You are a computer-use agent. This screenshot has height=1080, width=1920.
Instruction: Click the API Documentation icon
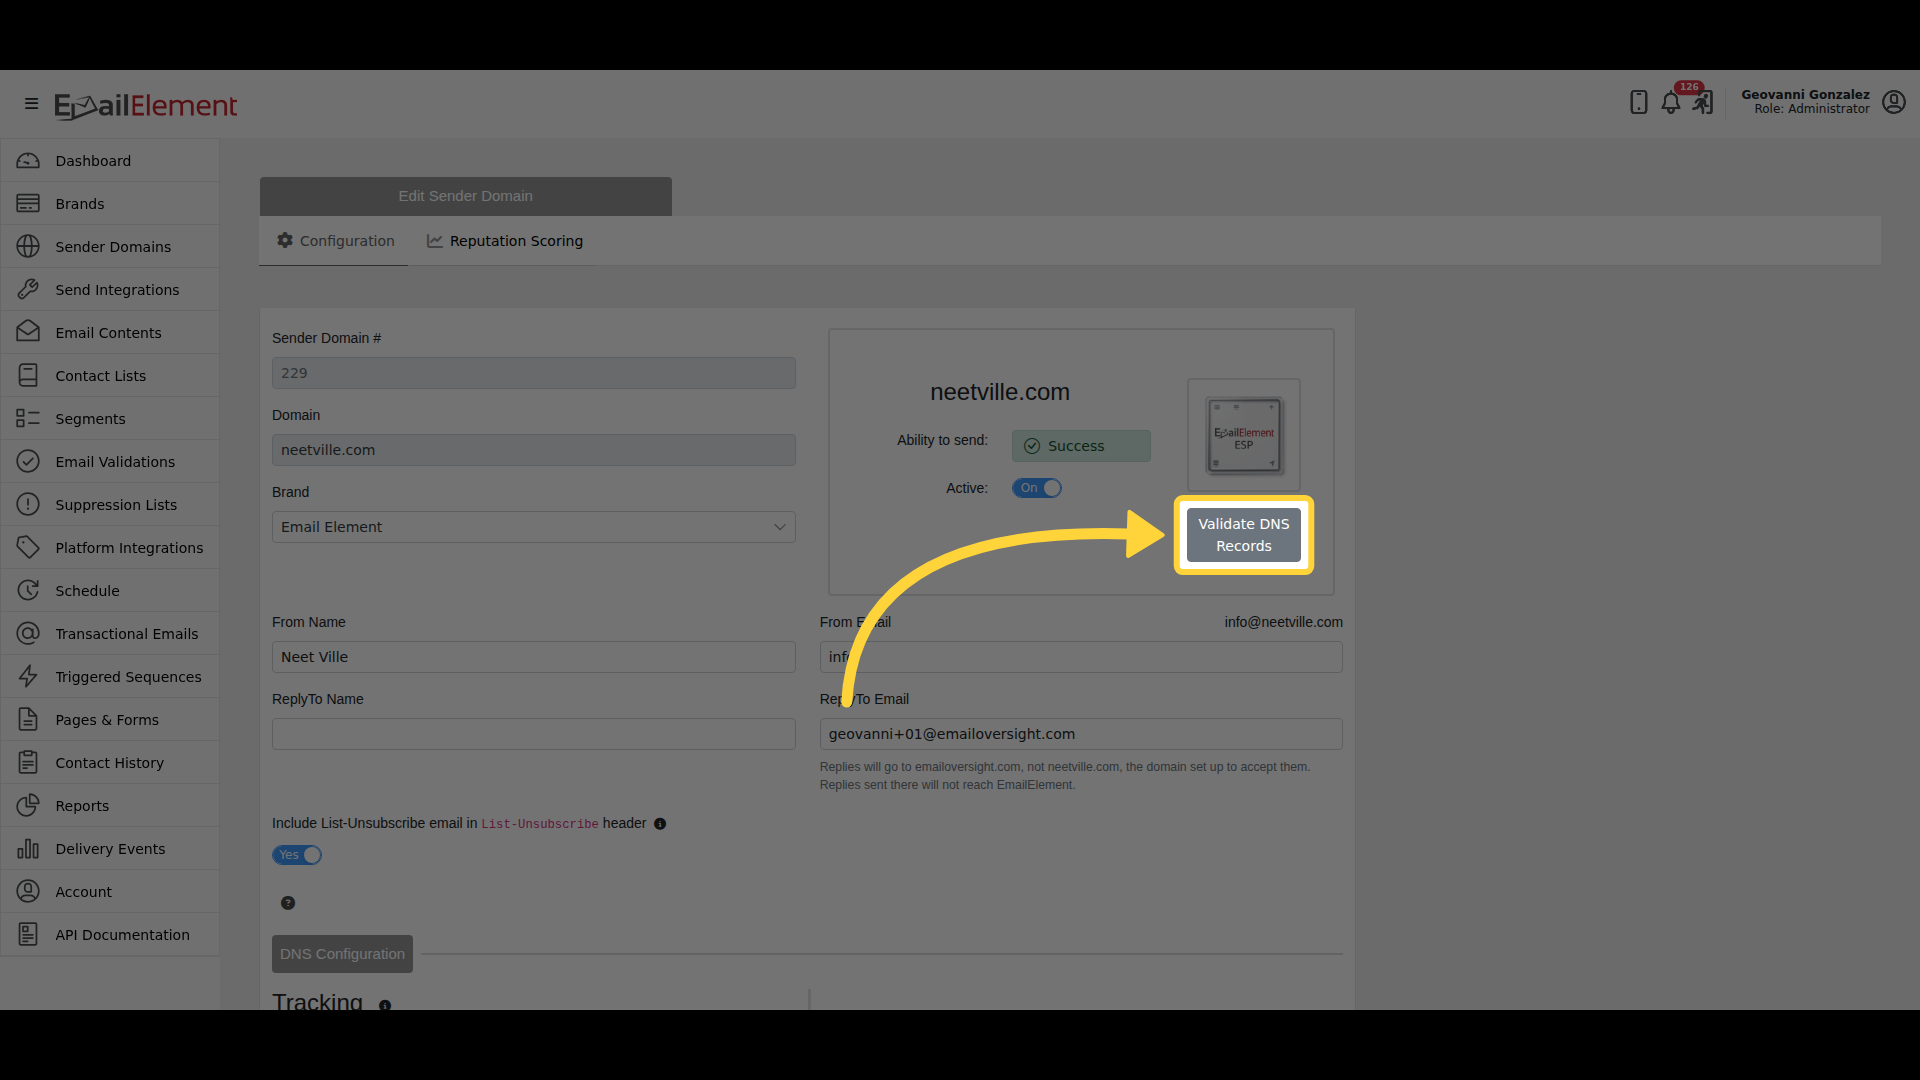pyautogui.click(x=28, y=935)
